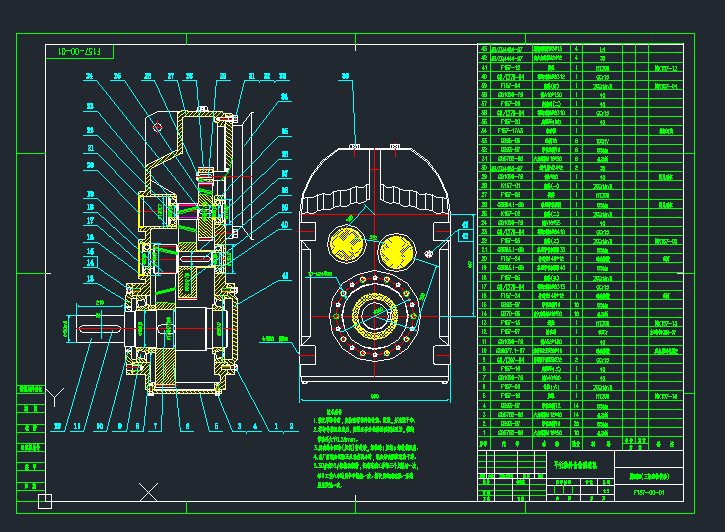Image resolution: width=725 pixels, height=532 pixels.
Task: Click the revision table on the left border
Action: pos(32,420)
